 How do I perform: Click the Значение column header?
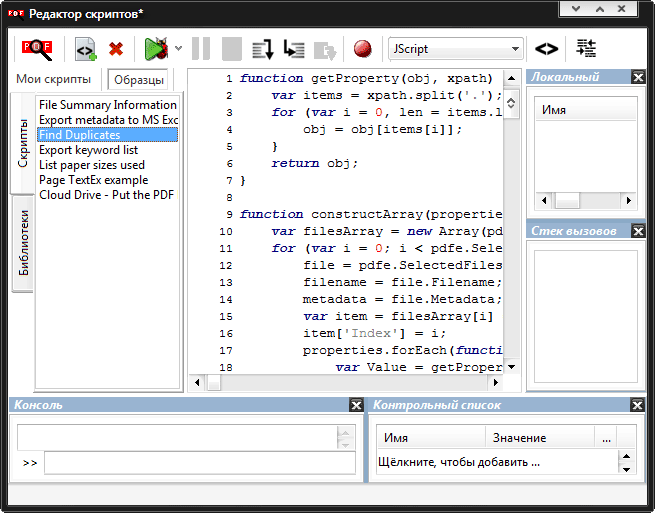[540, 438]
